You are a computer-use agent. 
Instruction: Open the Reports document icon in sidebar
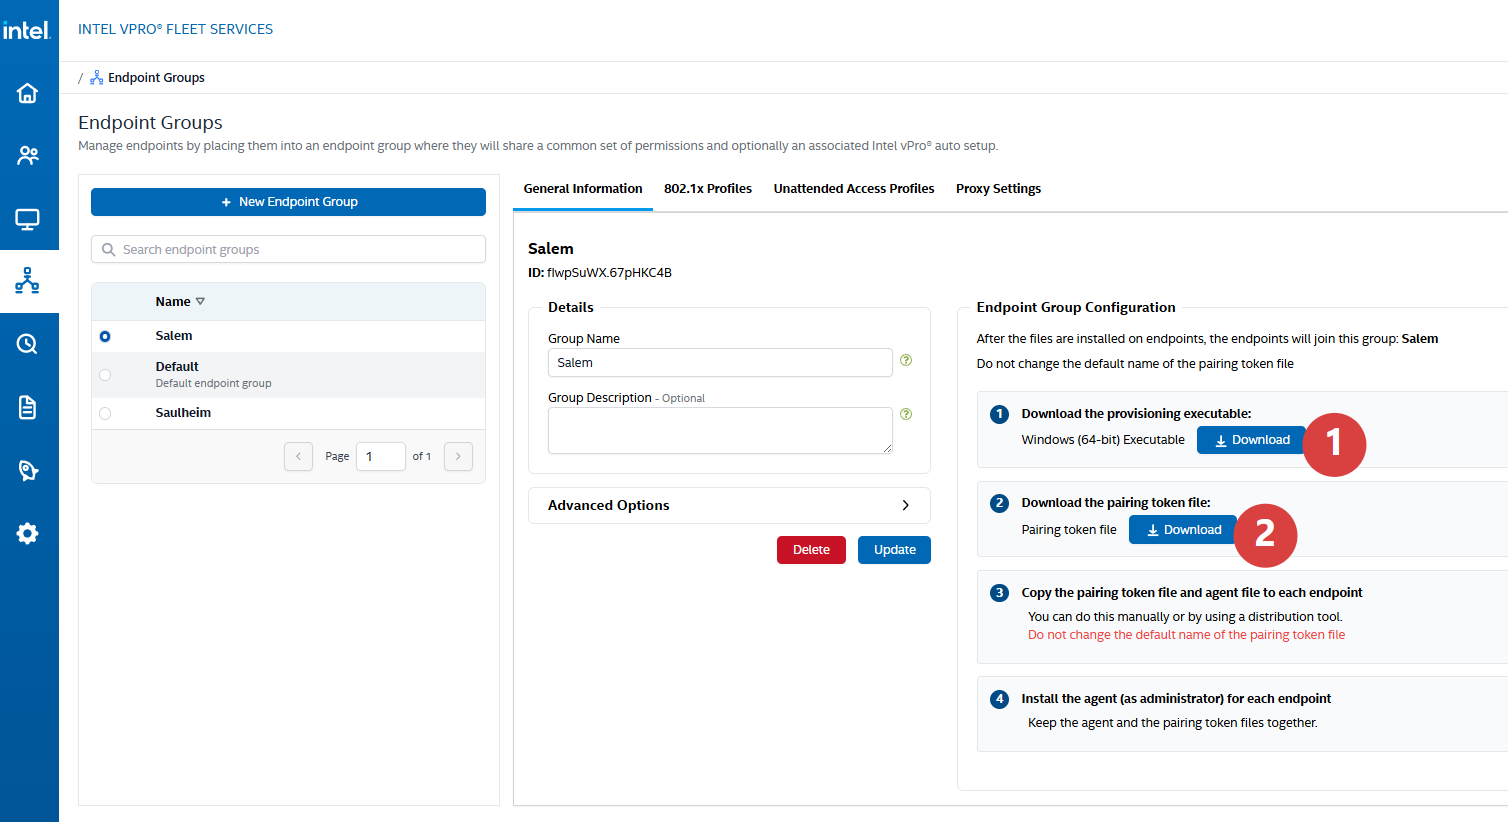coord(28,407)
